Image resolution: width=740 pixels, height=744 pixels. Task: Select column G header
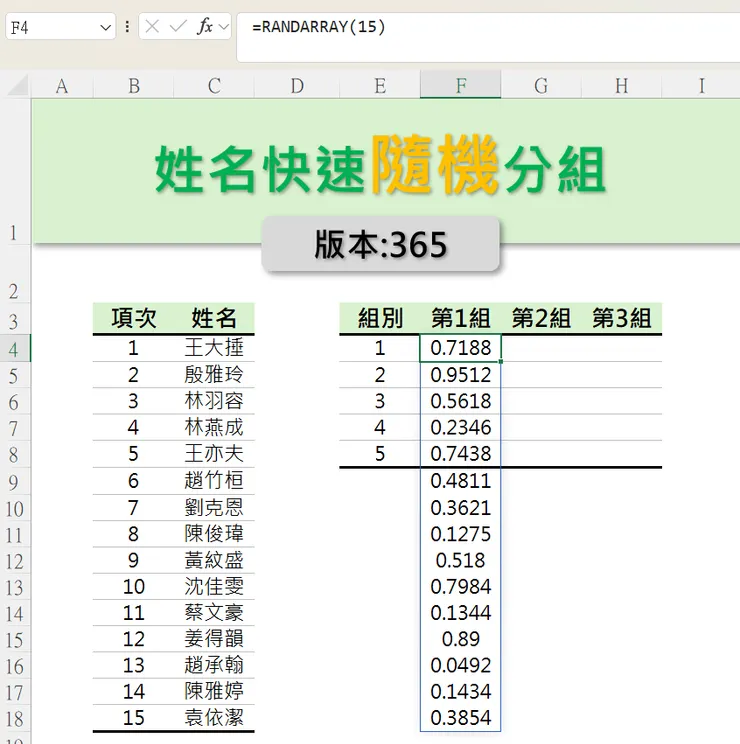tap(541, 86)
